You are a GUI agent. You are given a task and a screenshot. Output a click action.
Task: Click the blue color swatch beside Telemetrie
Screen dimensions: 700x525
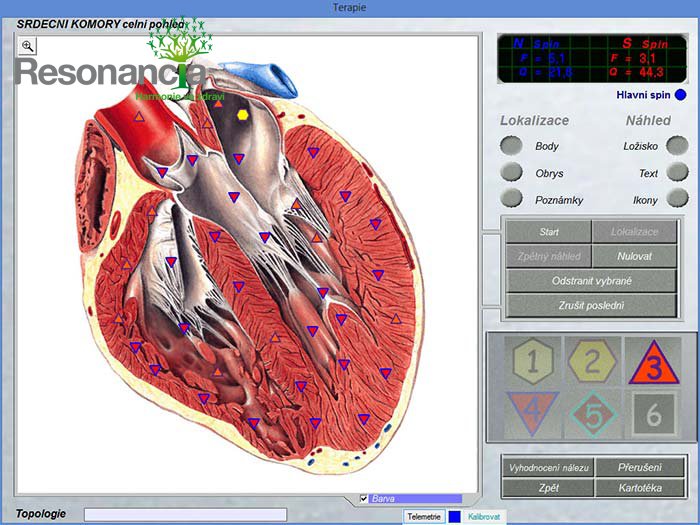tap(454, 516)
